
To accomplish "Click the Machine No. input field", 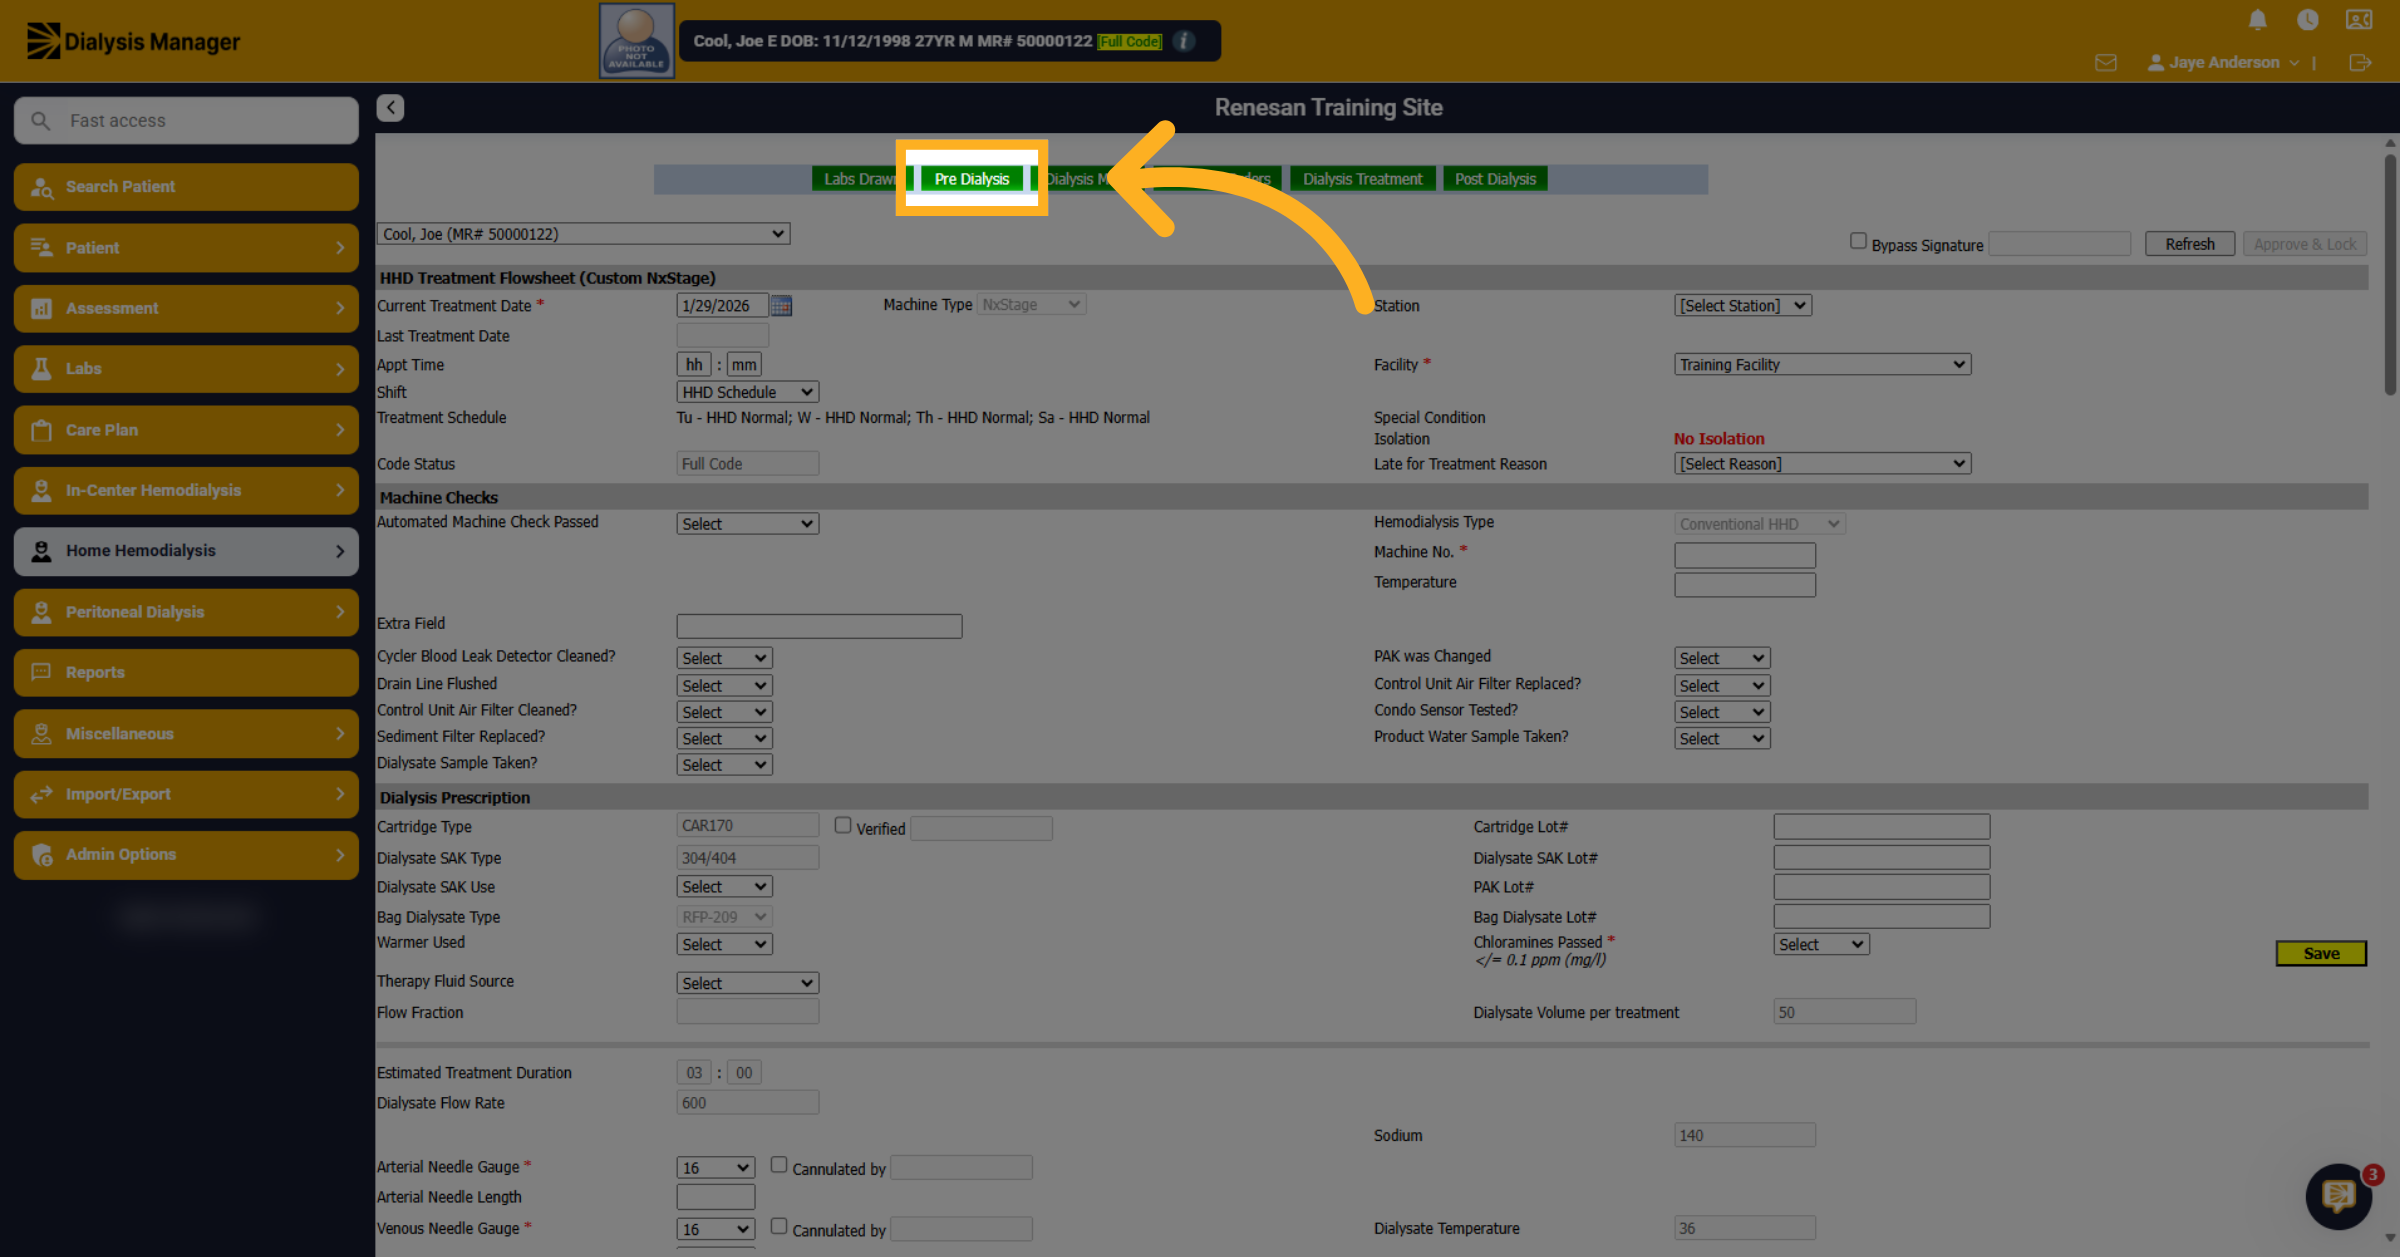I will tap(1745, 555).
